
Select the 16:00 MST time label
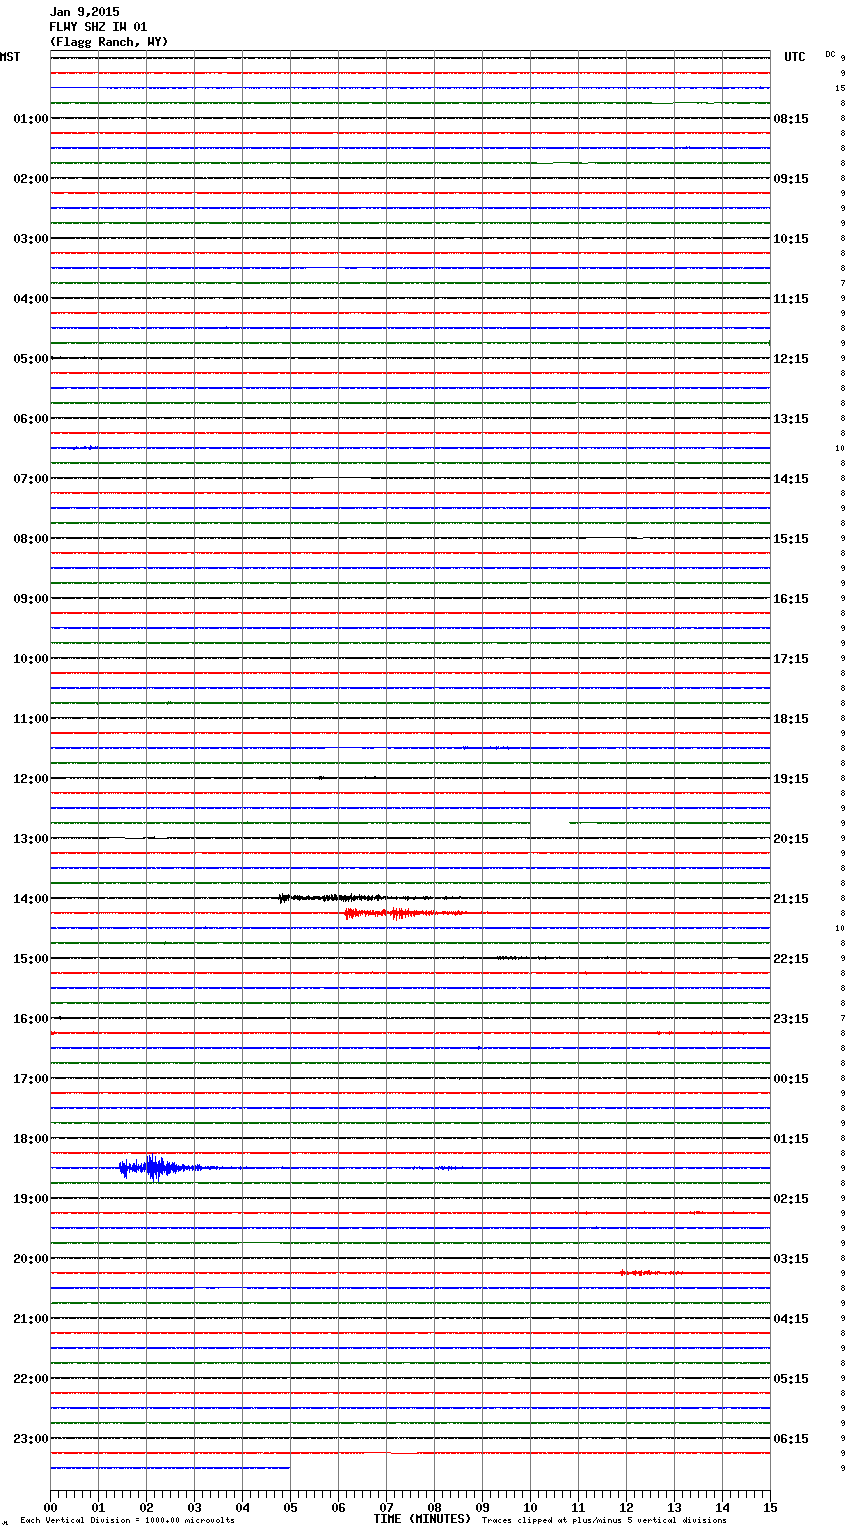click(31, 1019)
